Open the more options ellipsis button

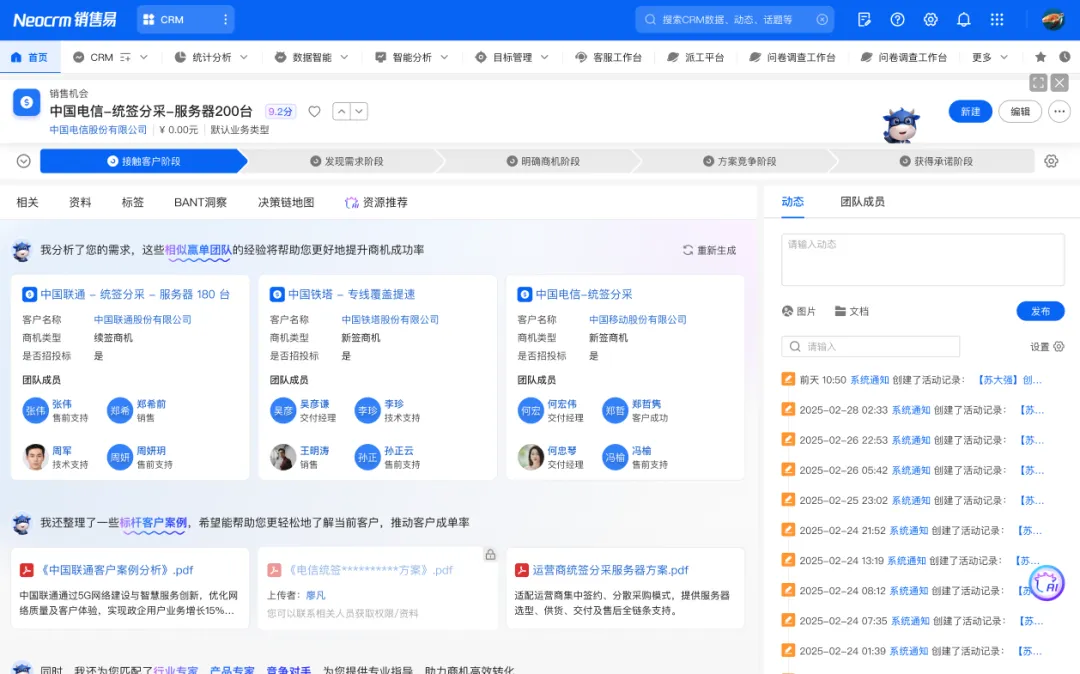click(1060, 111)
